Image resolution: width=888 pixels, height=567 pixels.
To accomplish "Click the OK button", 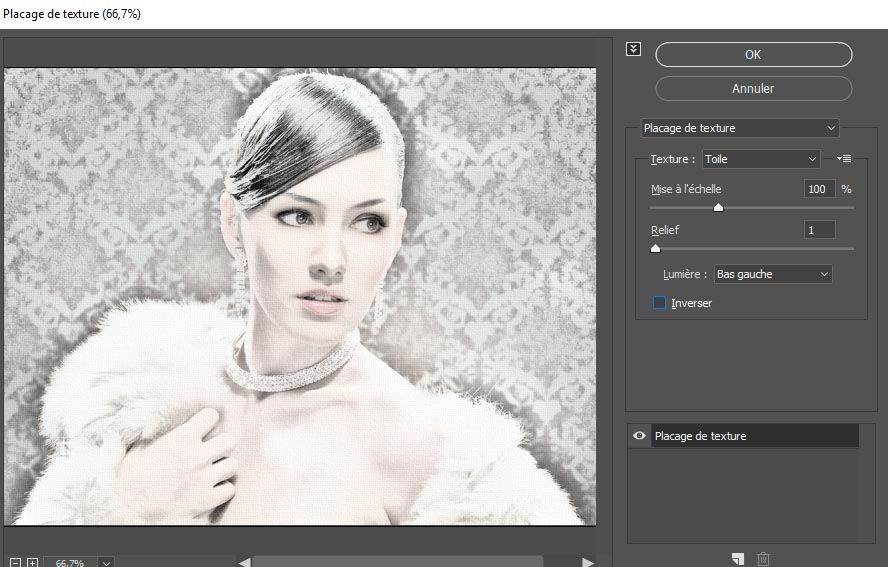I will (753, 54).
